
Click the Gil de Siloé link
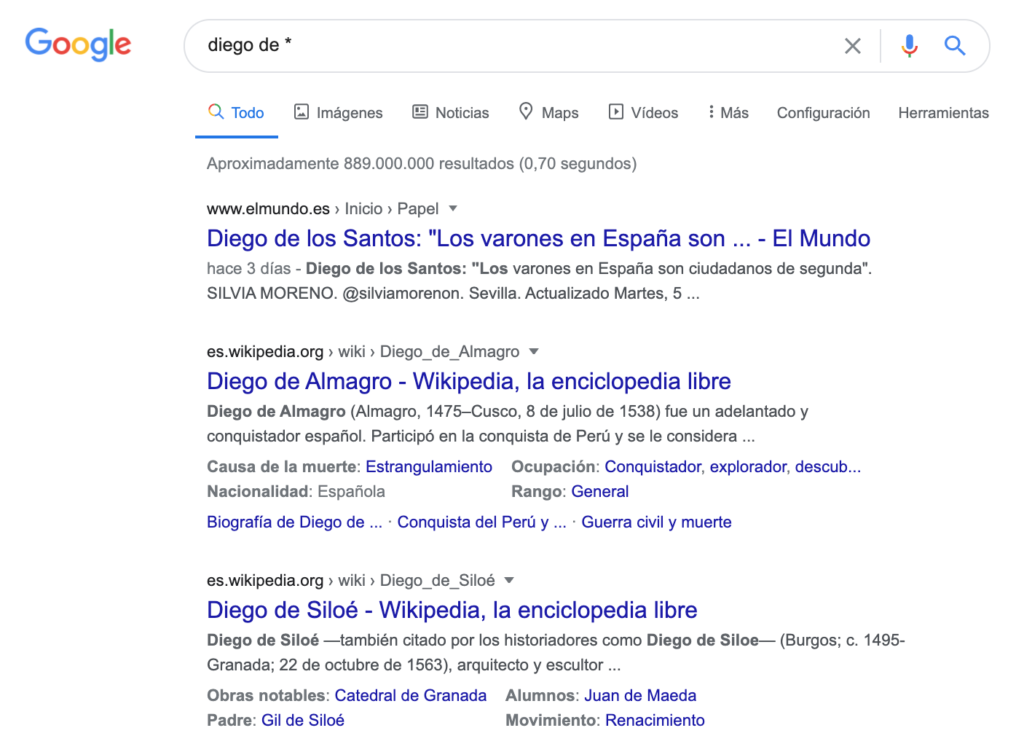[302, 721]
